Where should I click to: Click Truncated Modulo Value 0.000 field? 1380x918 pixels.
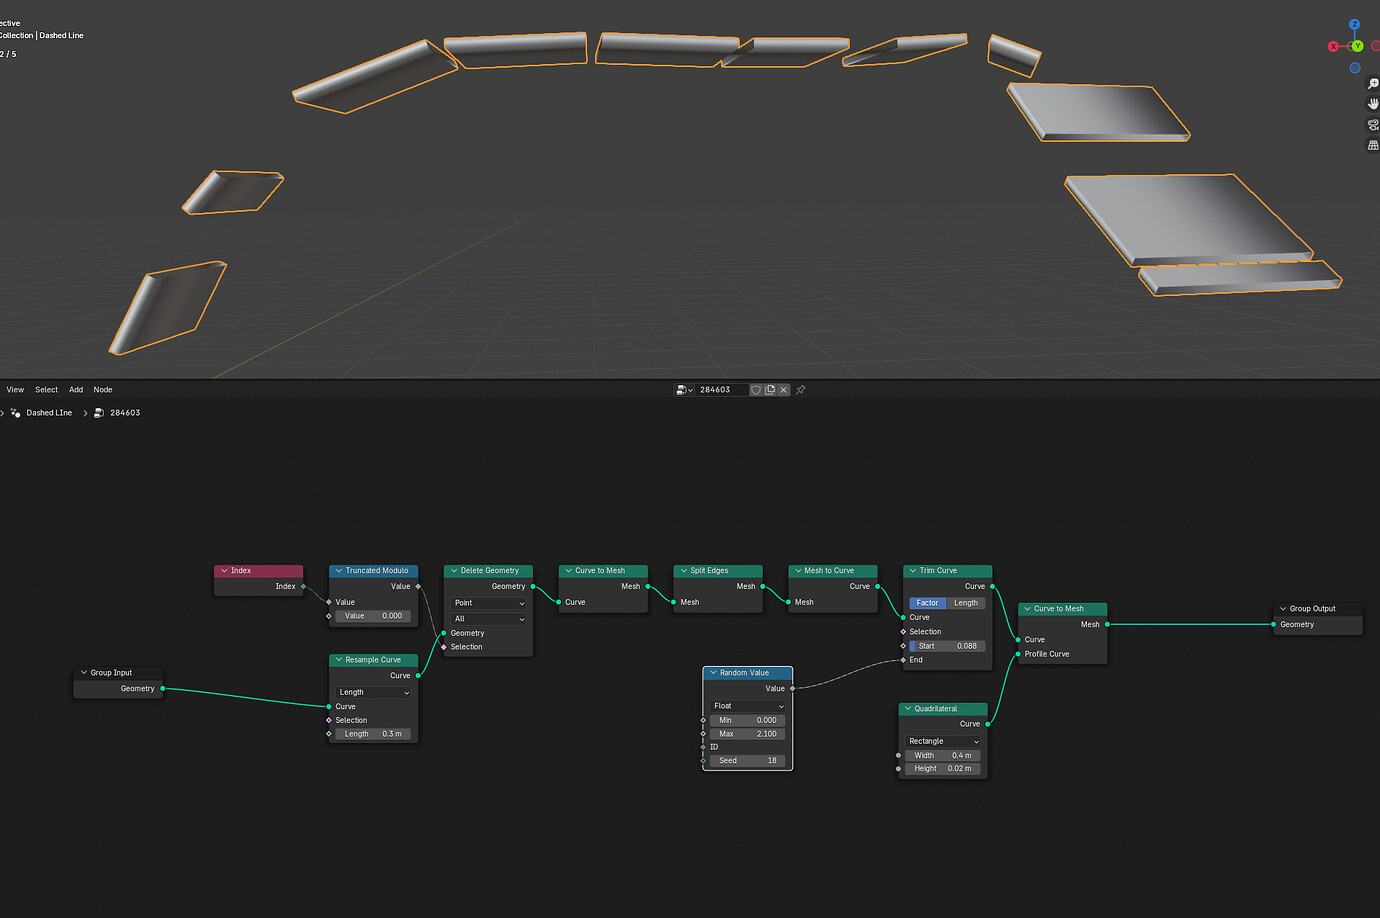point(374,616)
